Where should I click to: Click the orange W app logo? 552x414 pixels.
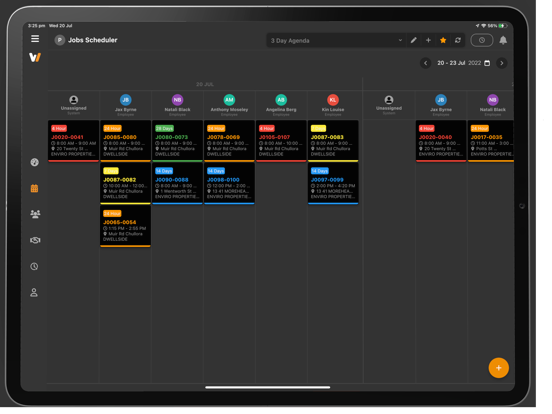coord(35,57)
